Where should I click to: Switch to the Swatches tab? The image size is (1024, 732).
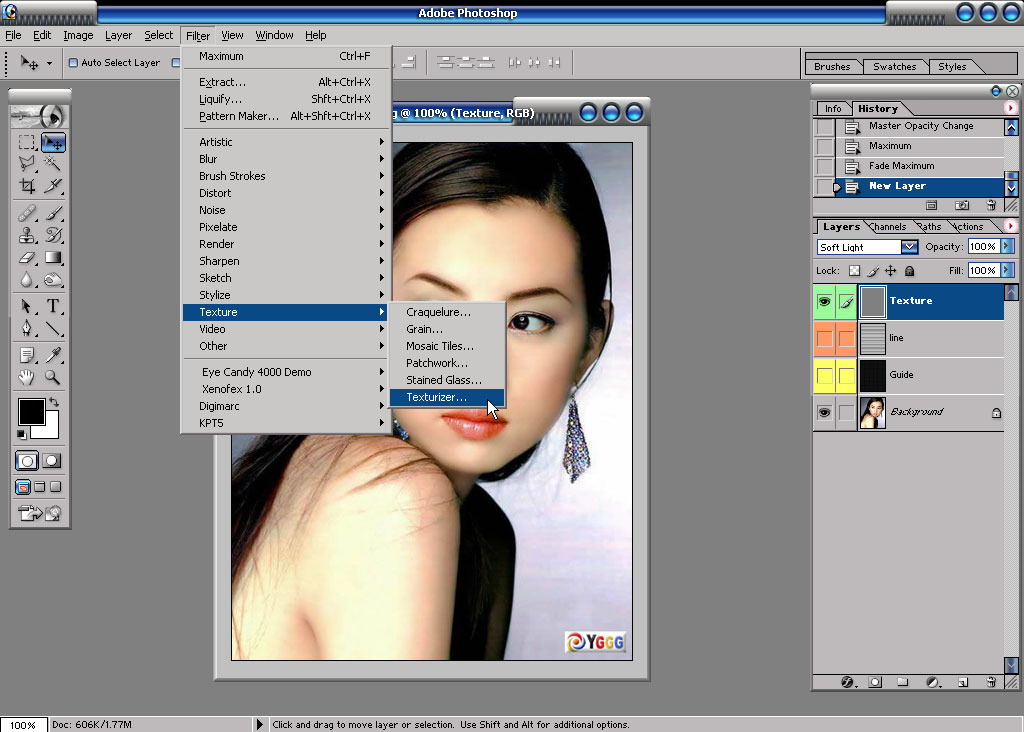894,67
